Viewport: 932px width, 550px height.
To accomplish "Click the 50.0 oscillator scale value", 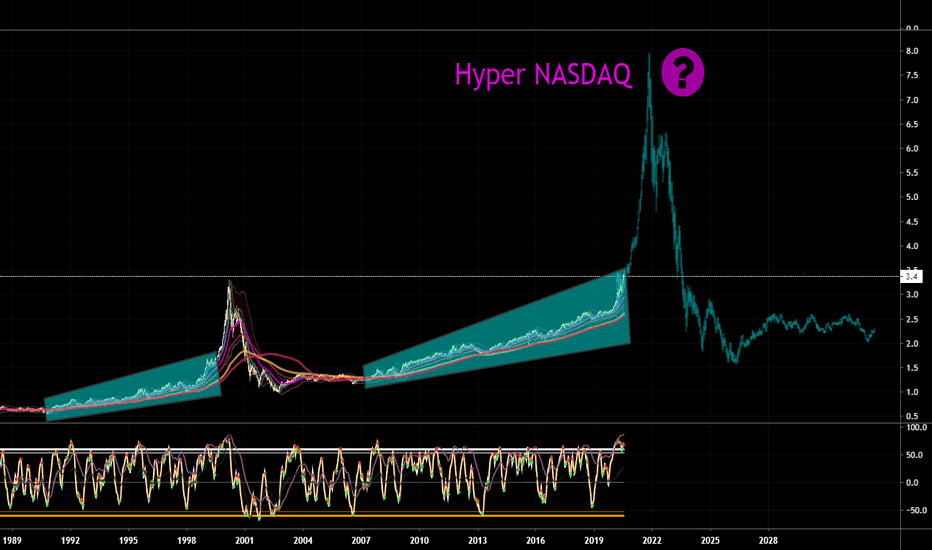I will pyautogui.click(x=916, y=455).
